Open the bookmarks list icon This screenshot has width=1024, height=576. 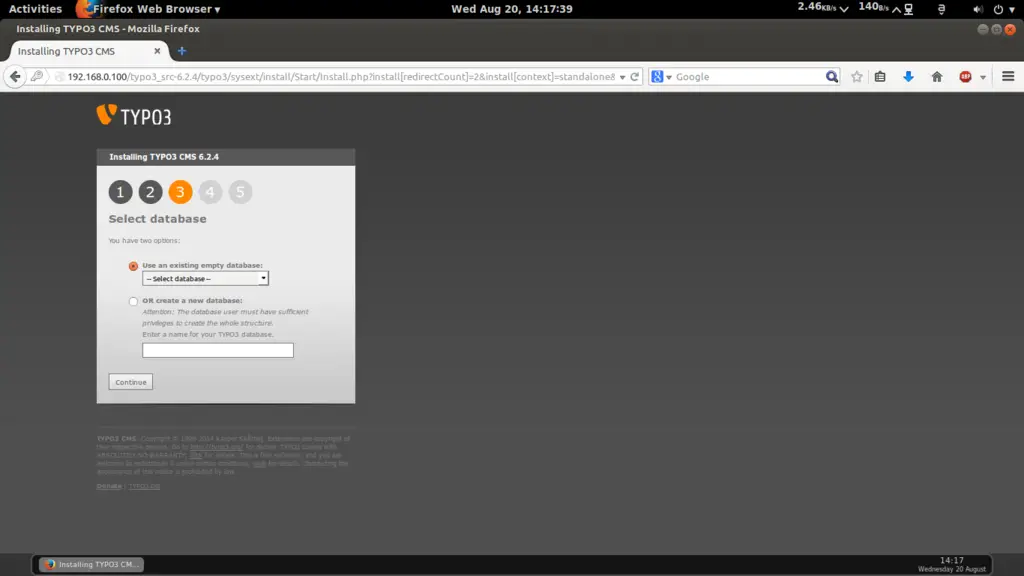pyautogui.click(x=880, y=76)
